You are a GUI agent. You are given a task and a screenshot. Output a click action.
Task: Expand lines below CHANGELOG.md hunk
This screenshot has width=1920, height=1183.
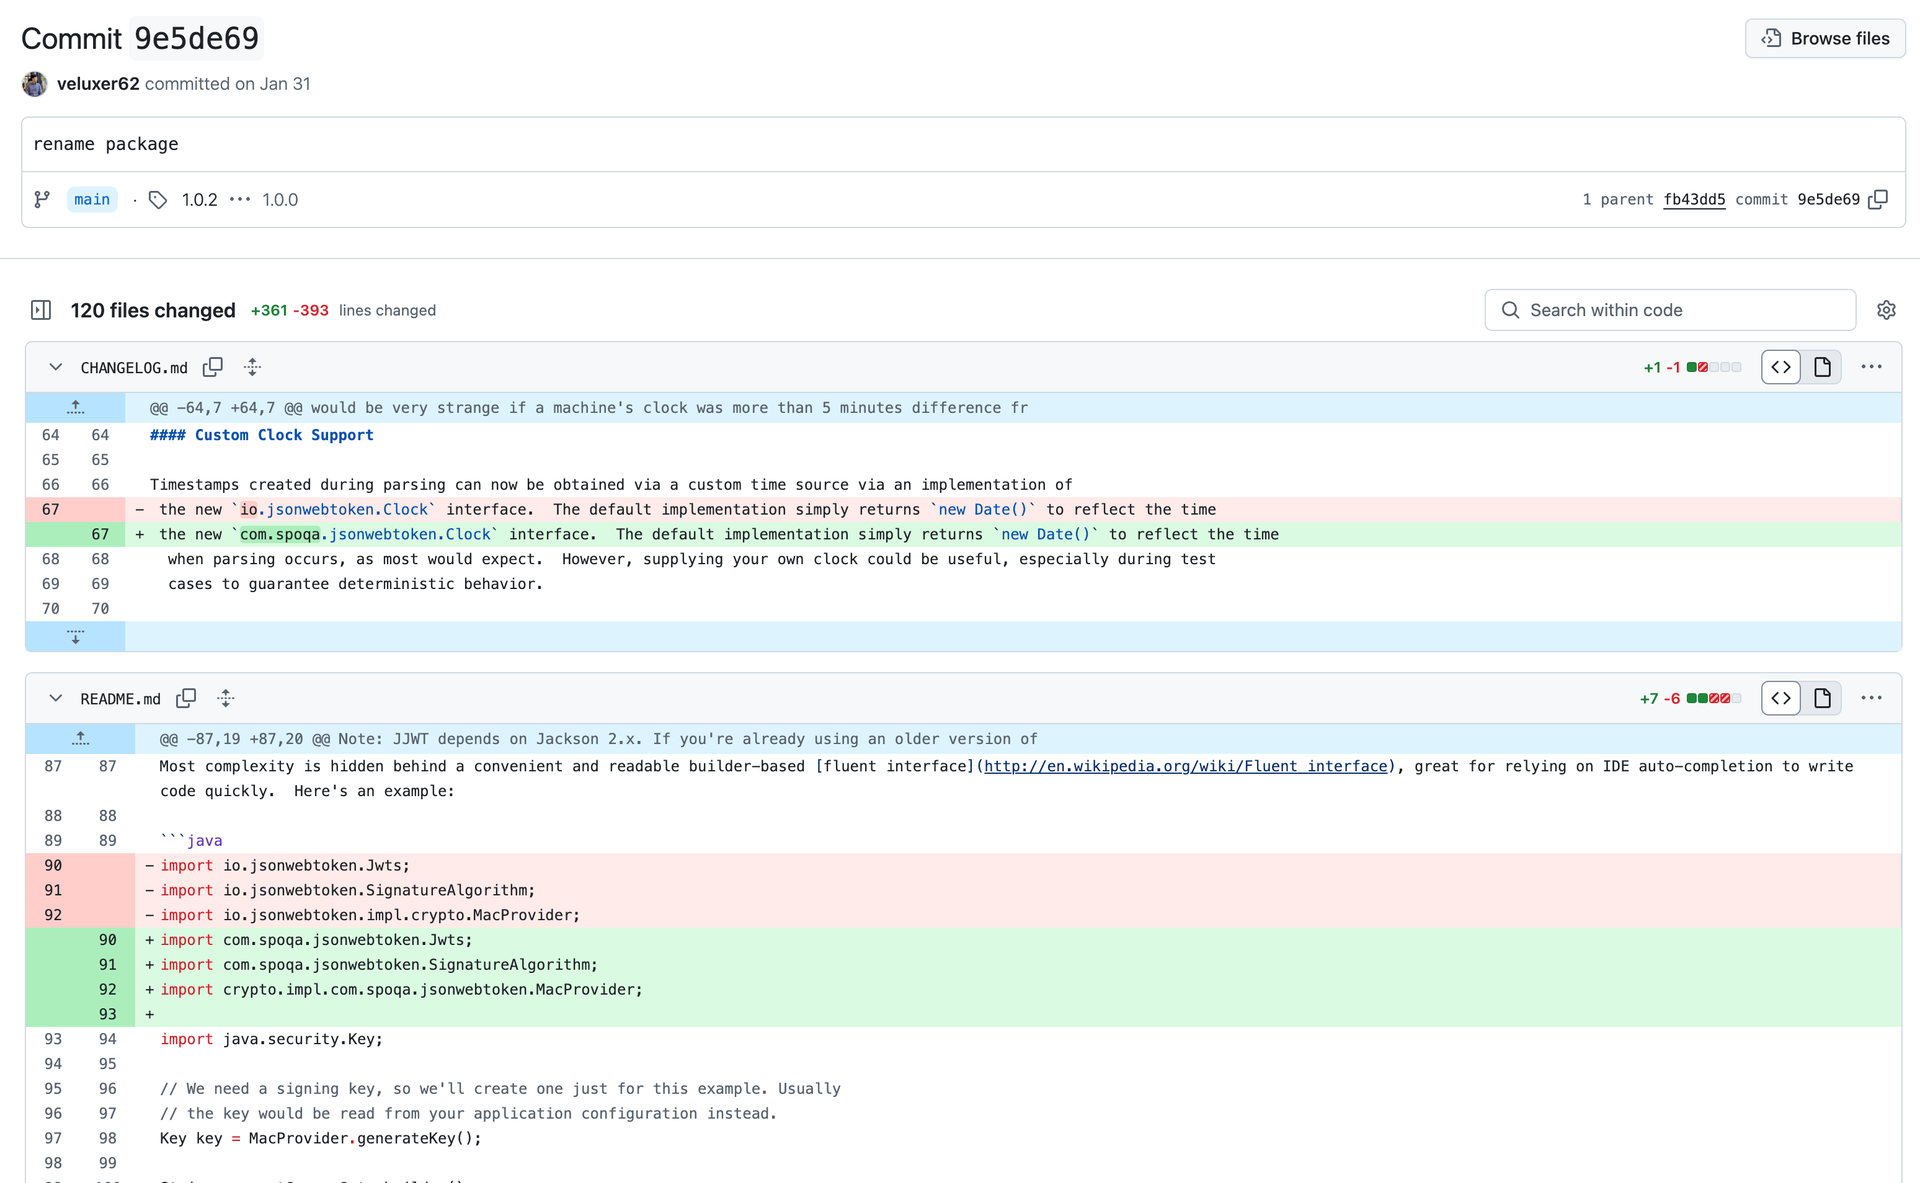click(x=76, y=636)
